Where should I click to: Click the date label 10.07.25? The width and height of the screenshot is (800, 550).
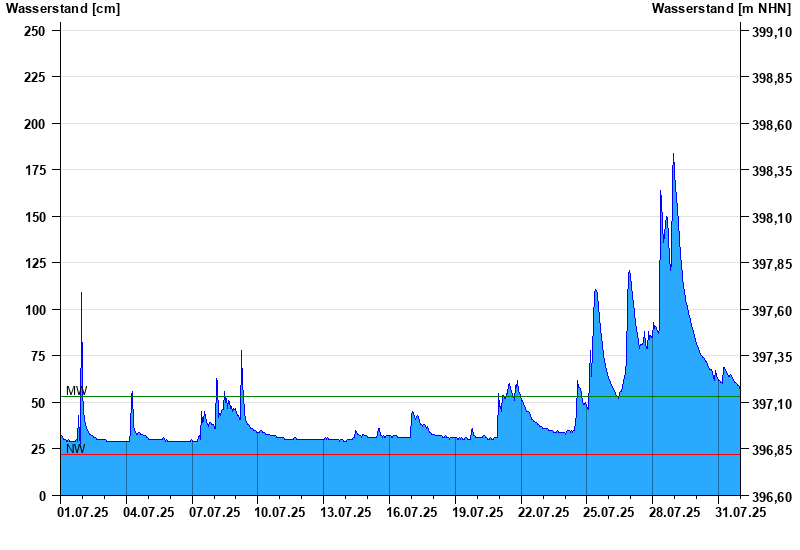pos(280,512)
